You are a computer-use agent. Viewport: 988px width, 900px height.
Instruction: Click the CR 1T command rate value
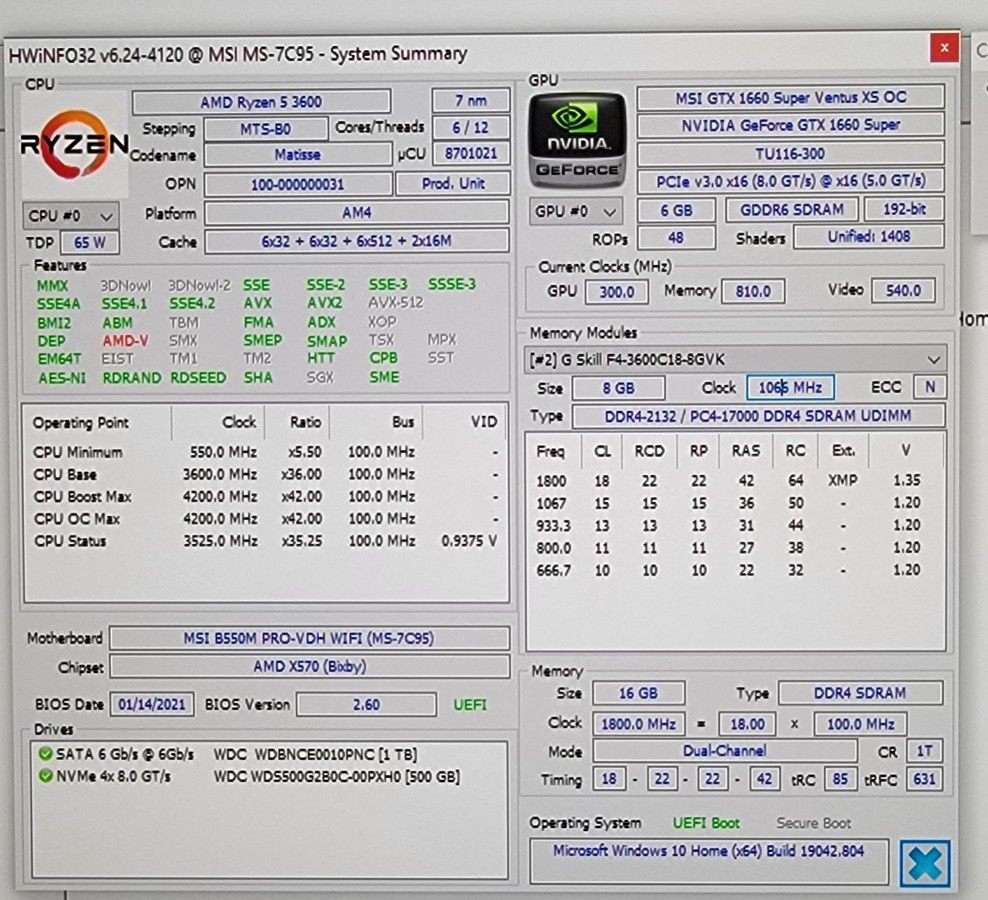[924, 751]
